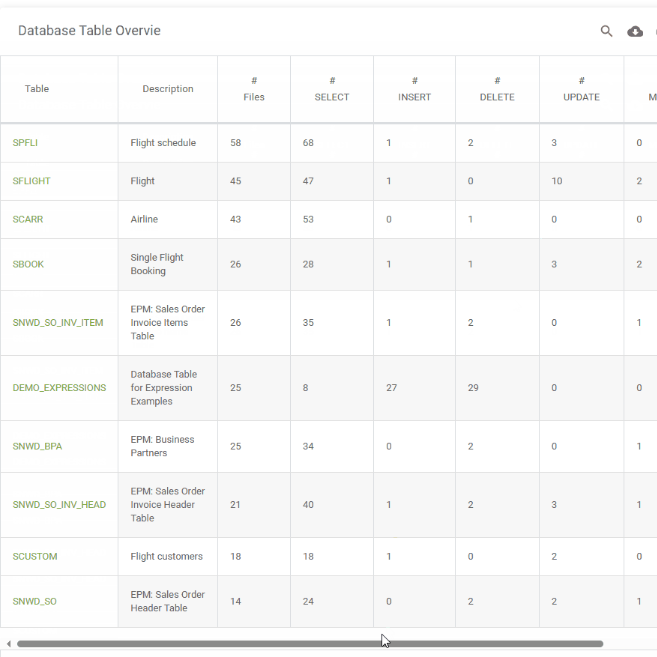Click the 'Flight schedule' description cell

(168, 143)
